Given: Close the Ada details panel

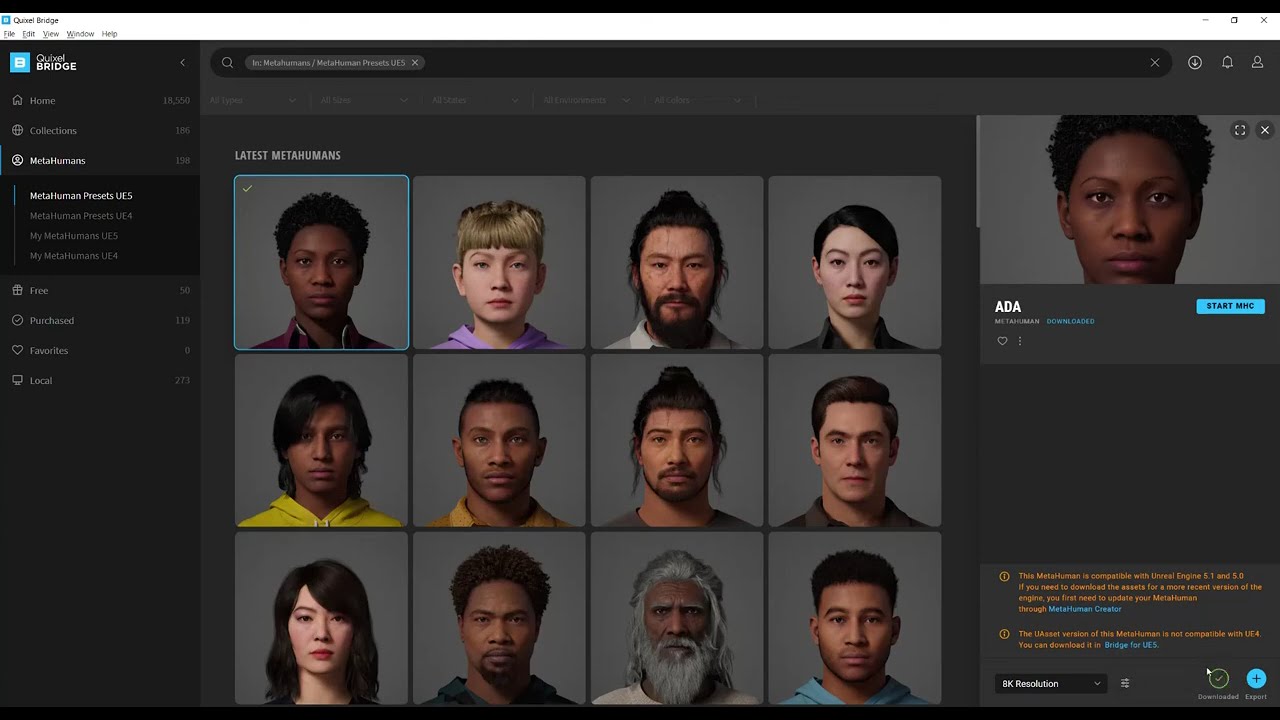Looking at the screenshot, I should coord(1265,130).
